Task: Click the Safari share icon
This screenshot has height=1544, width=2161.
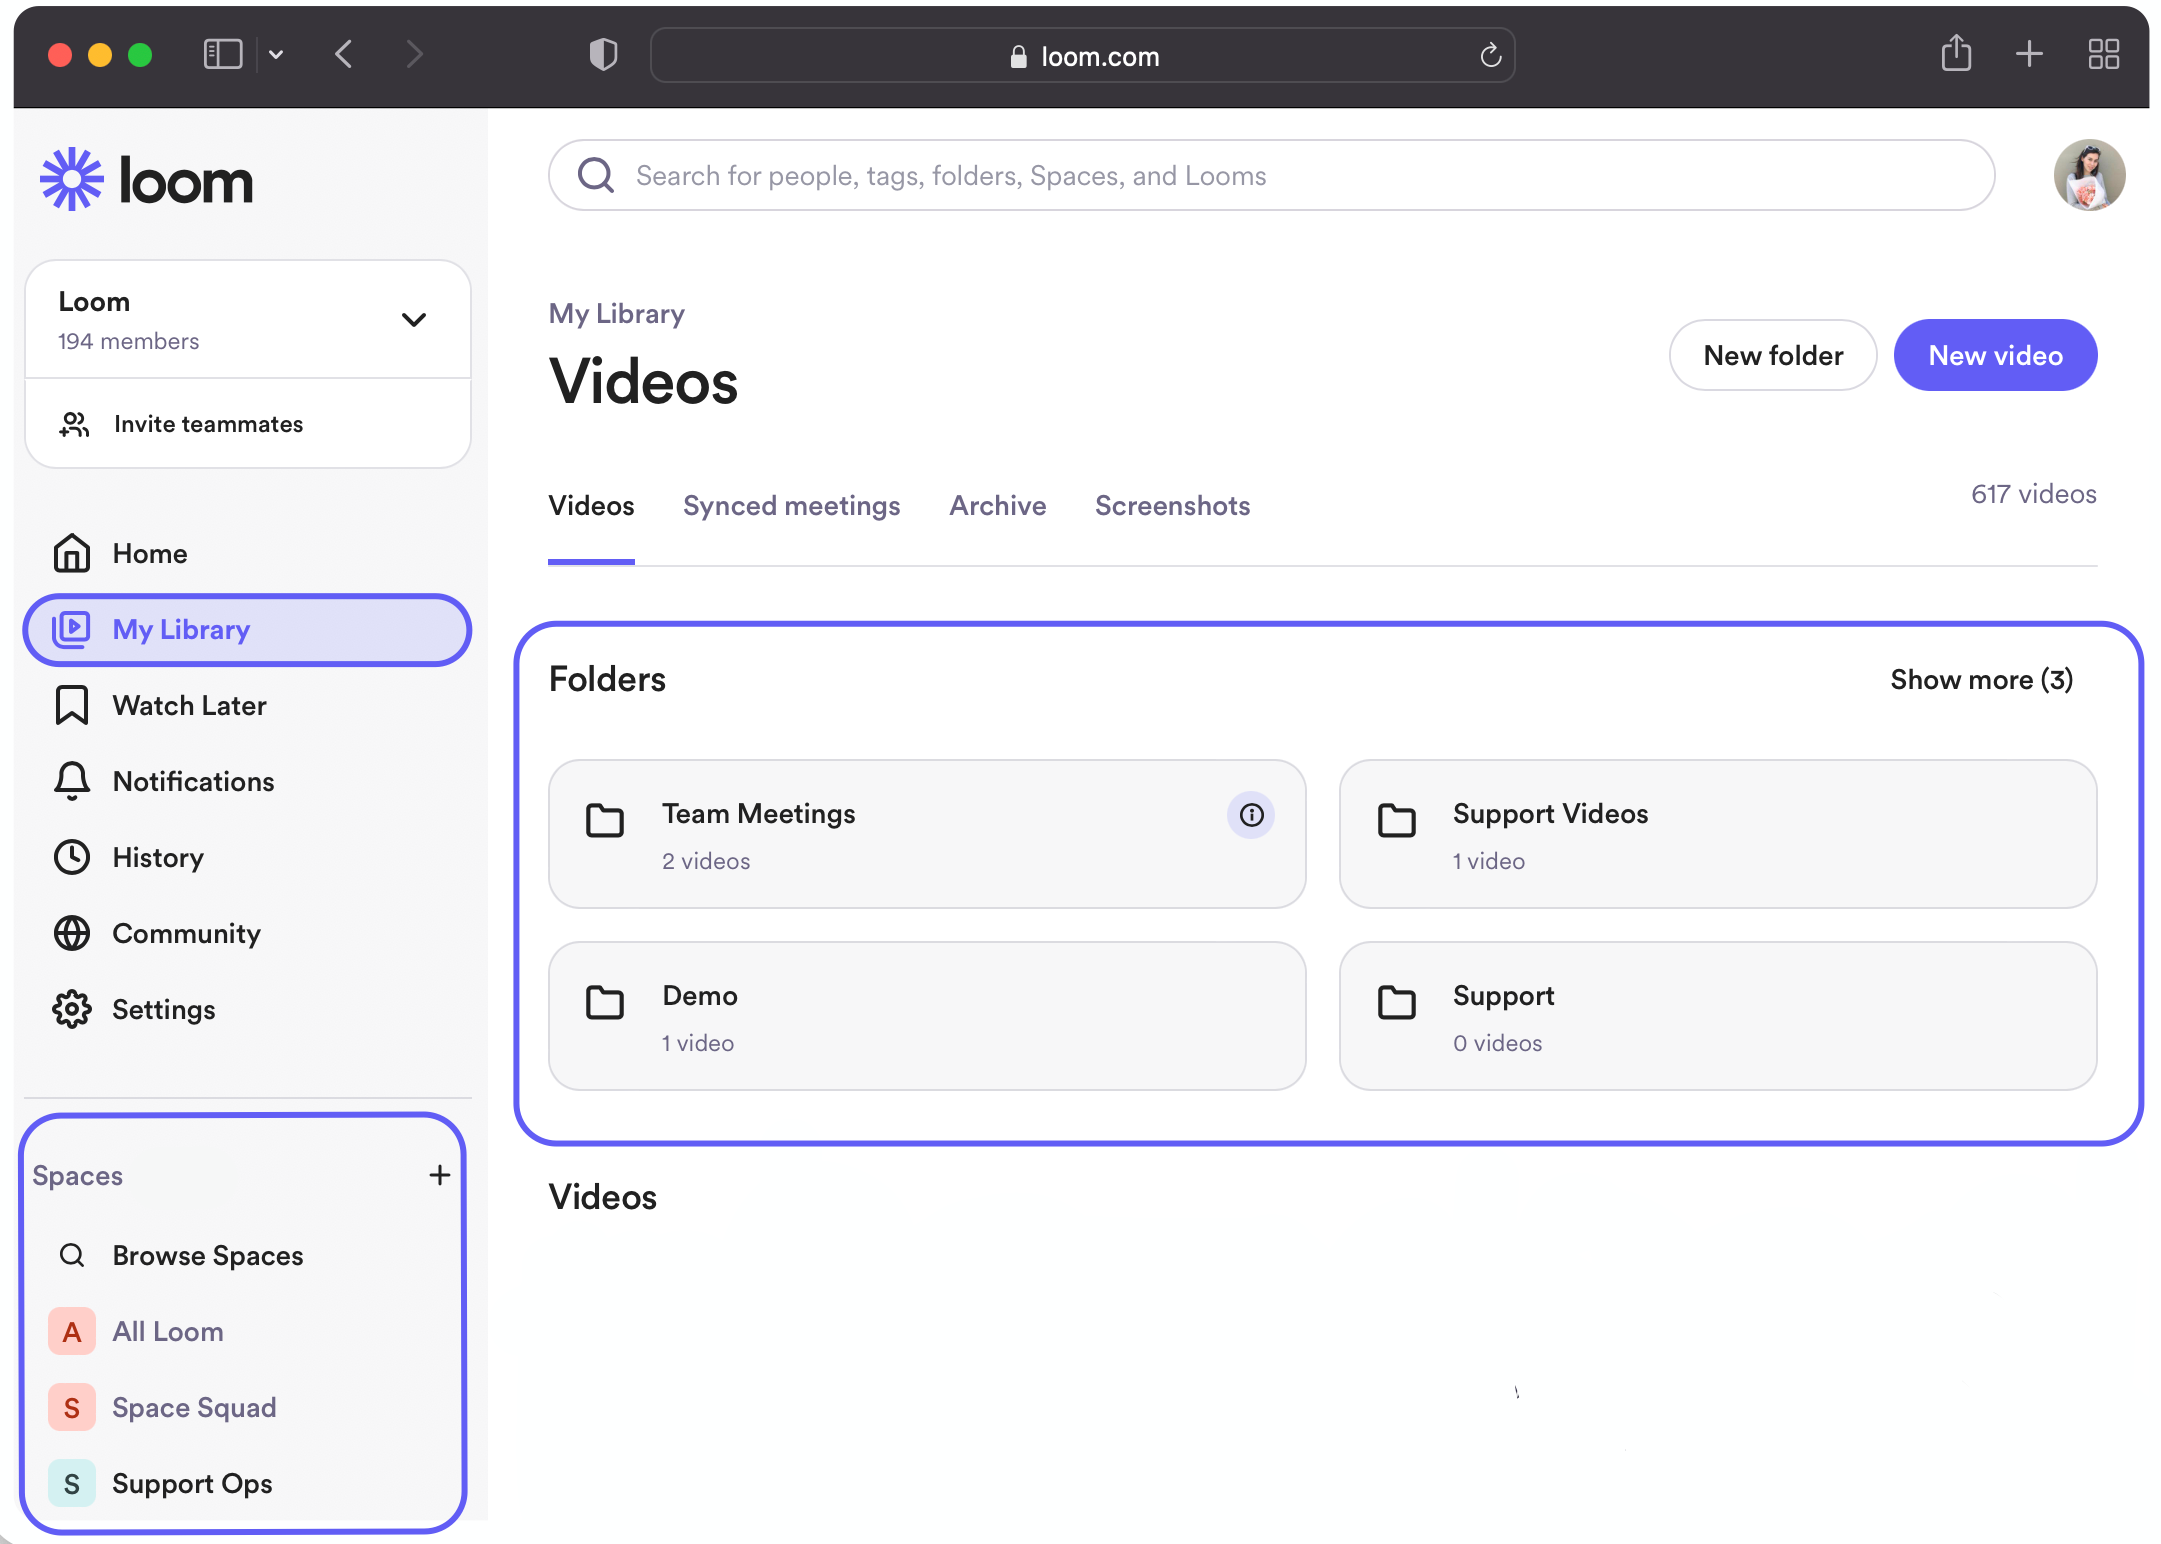Action: [x=1956, y=54]
